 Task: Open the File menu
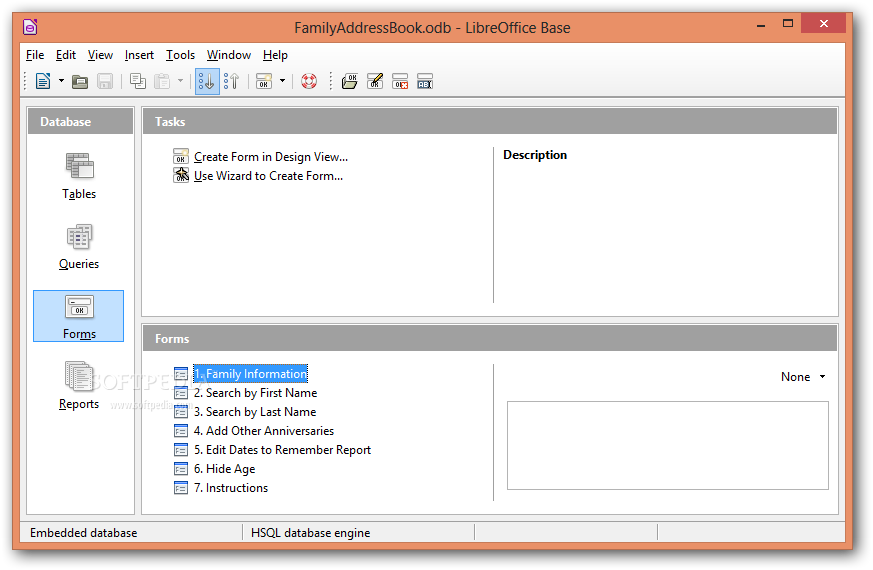[35, 55]
